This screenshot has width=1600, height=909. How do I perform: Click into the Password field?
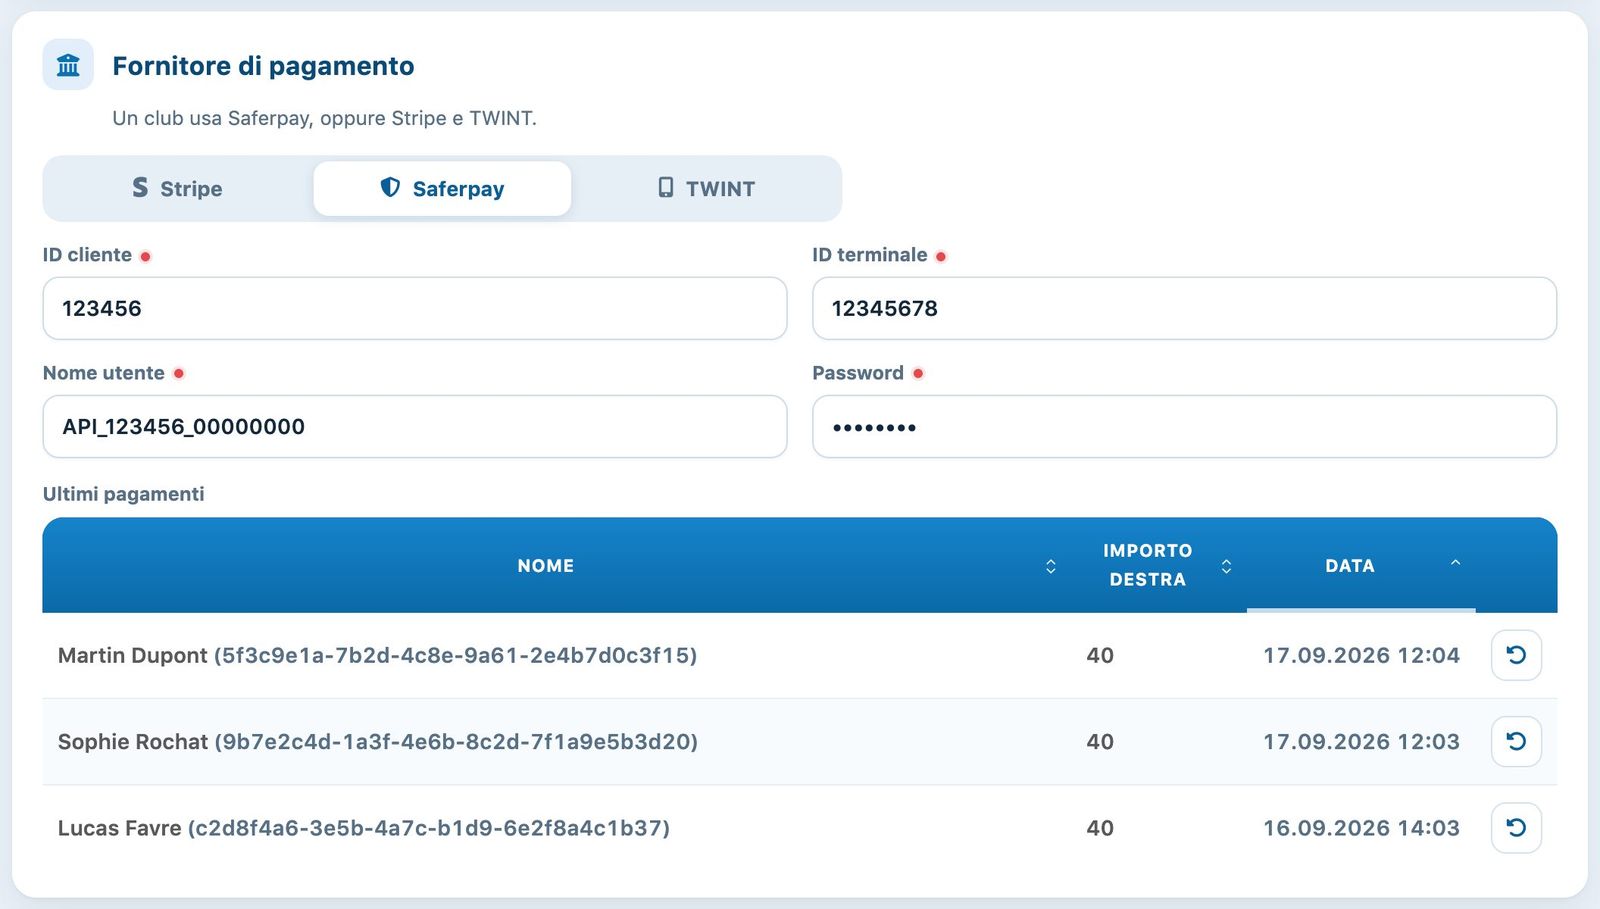tap(1184, 427)
